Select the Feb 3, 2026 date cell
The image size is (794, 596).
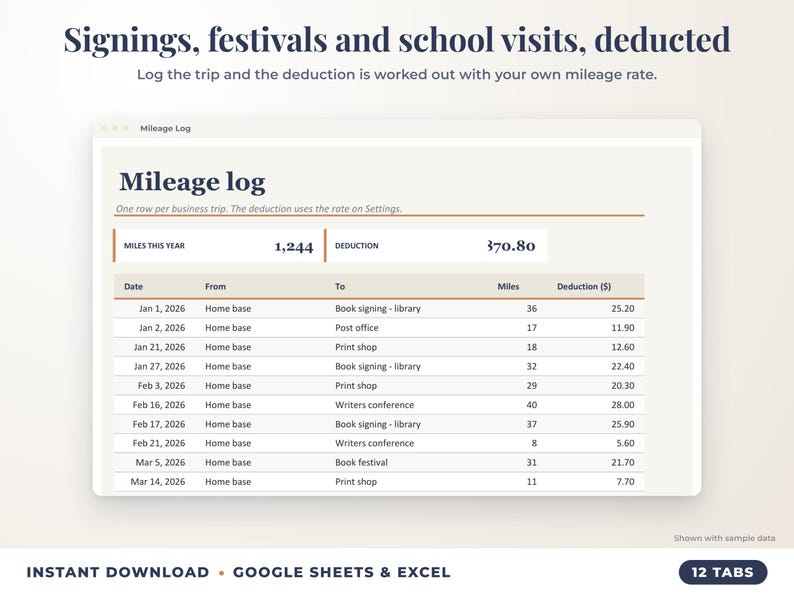(x=162, y=385)
